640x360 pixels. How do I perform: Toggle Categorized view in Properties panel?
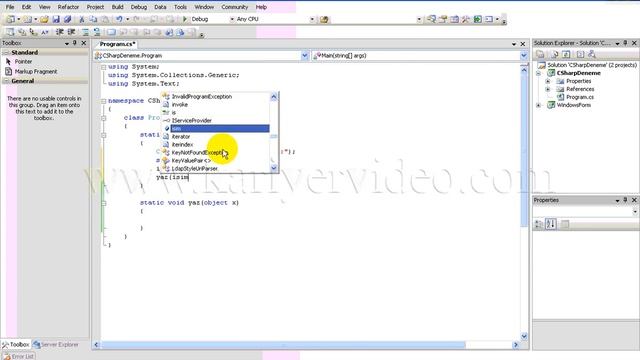pos(539,224)
